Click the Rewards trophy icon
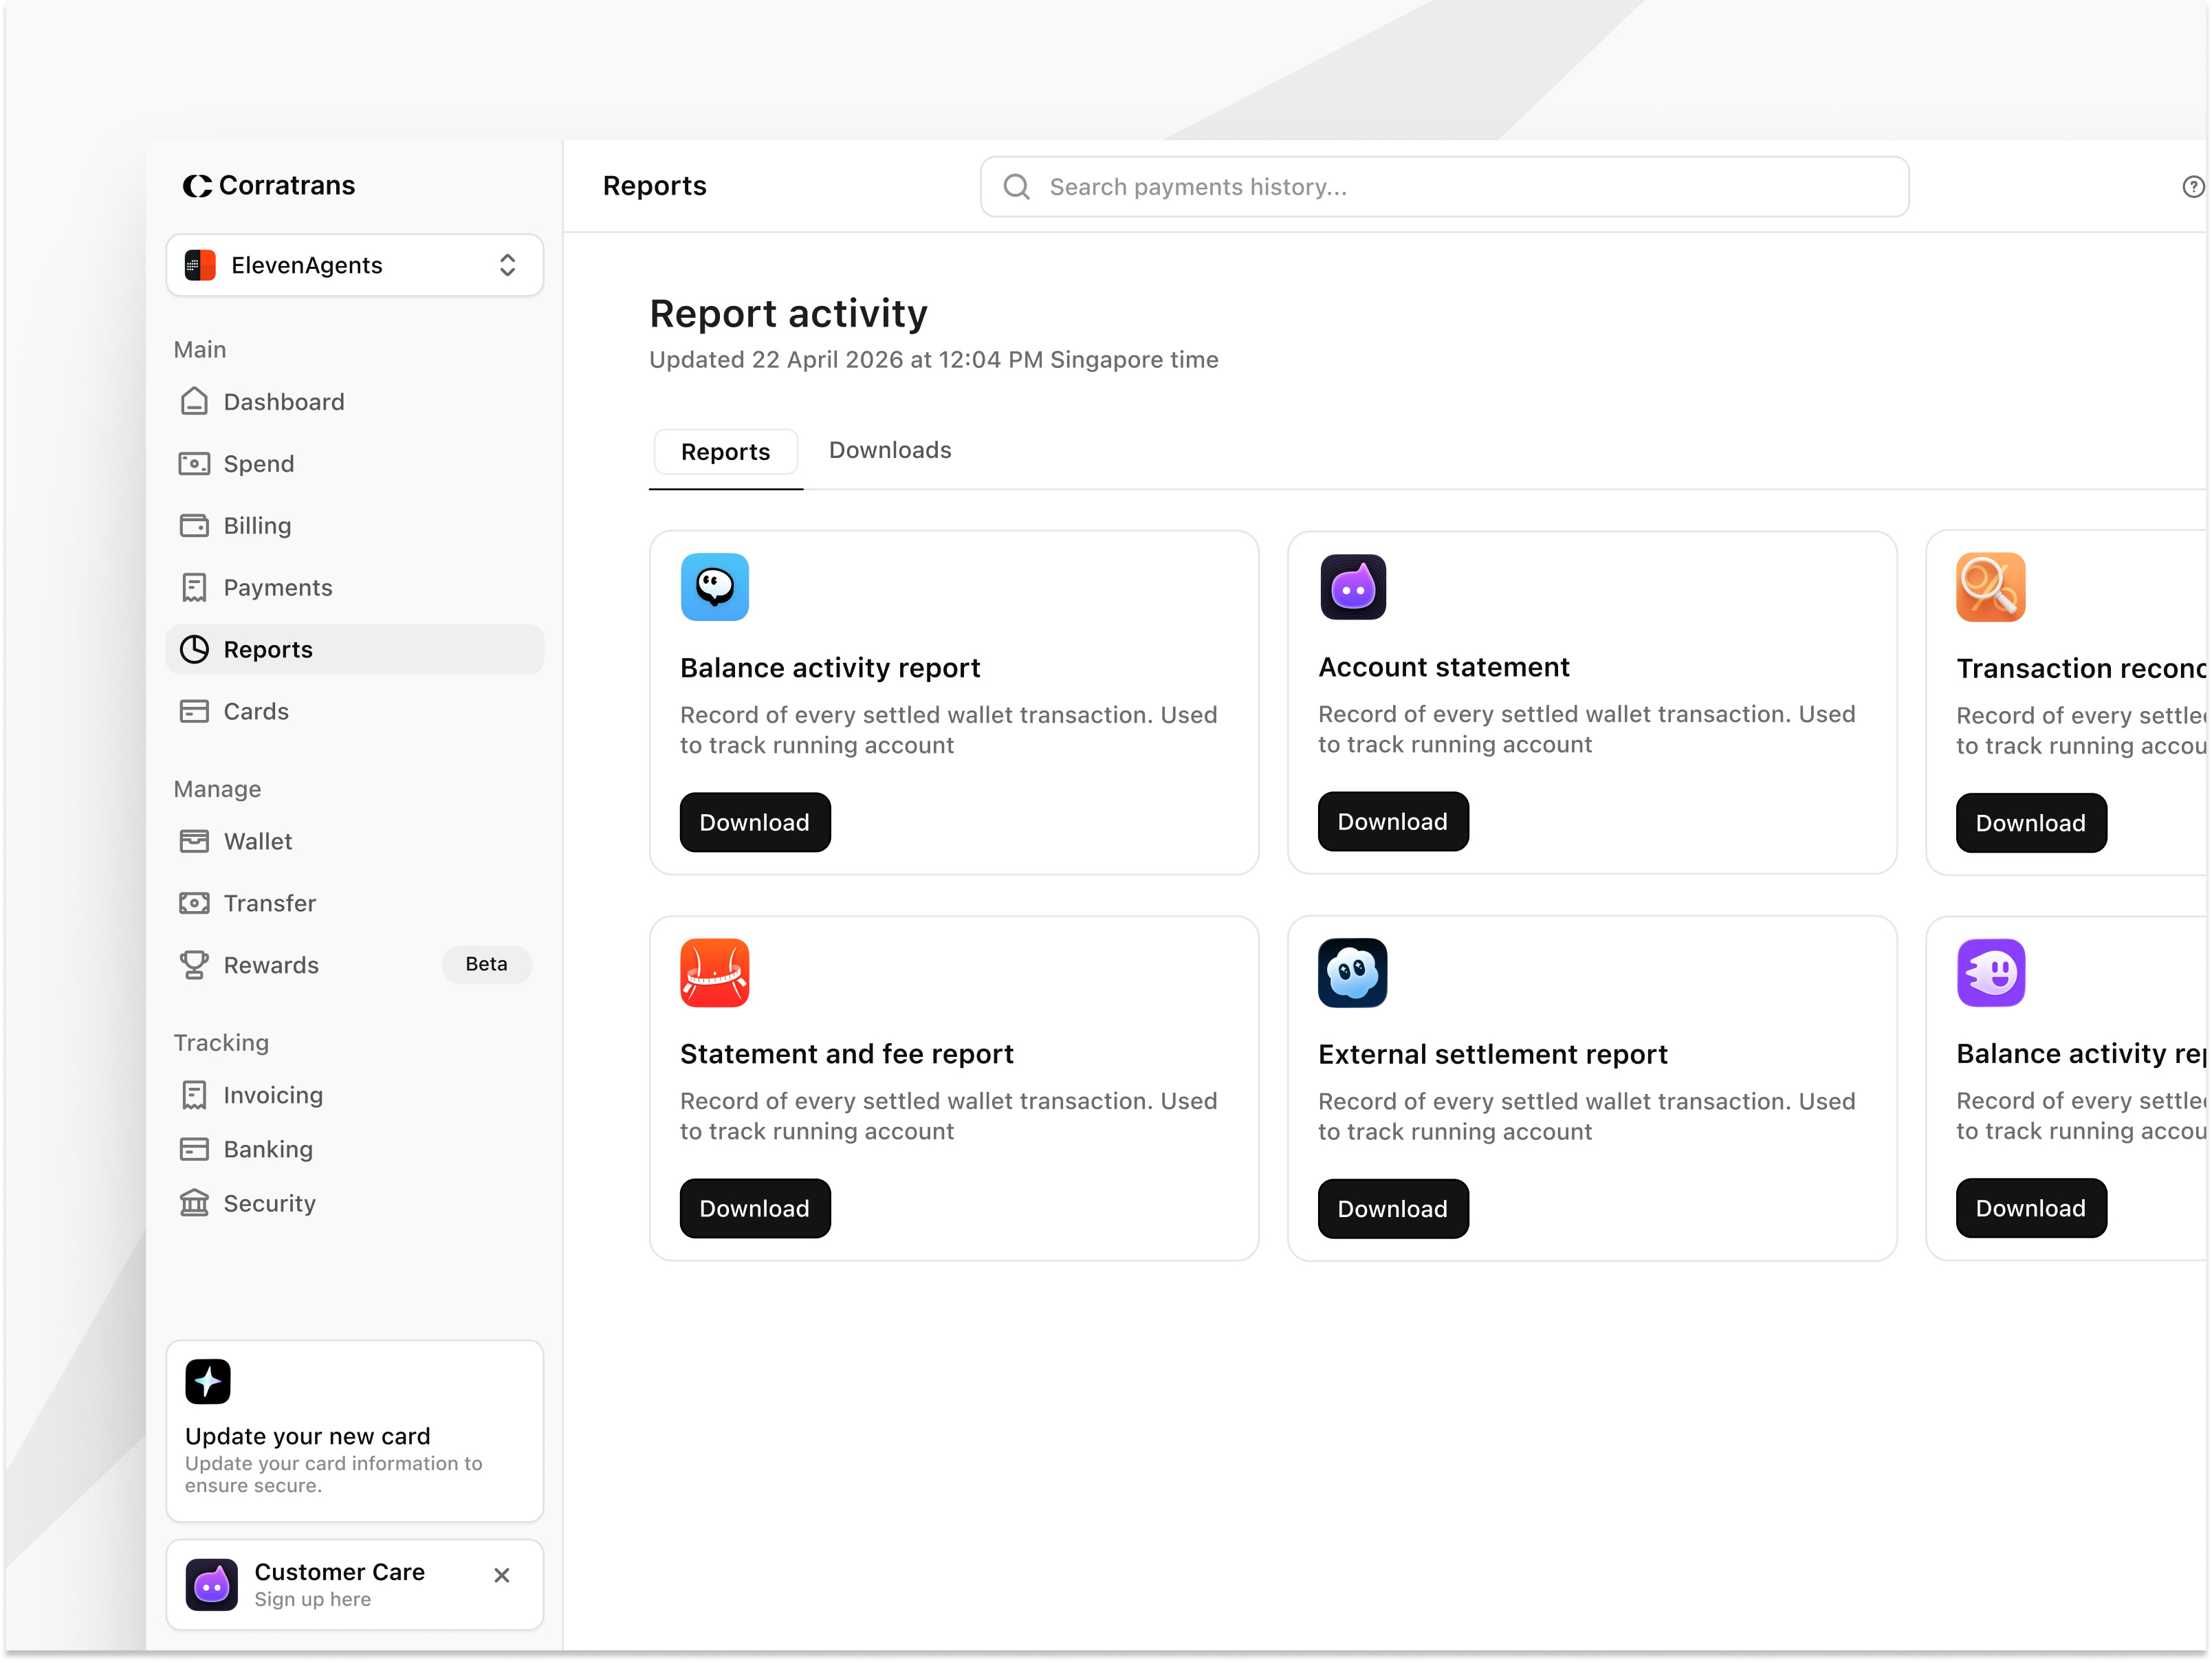Screen dimensions: 2212x1662 pos(194,965)
